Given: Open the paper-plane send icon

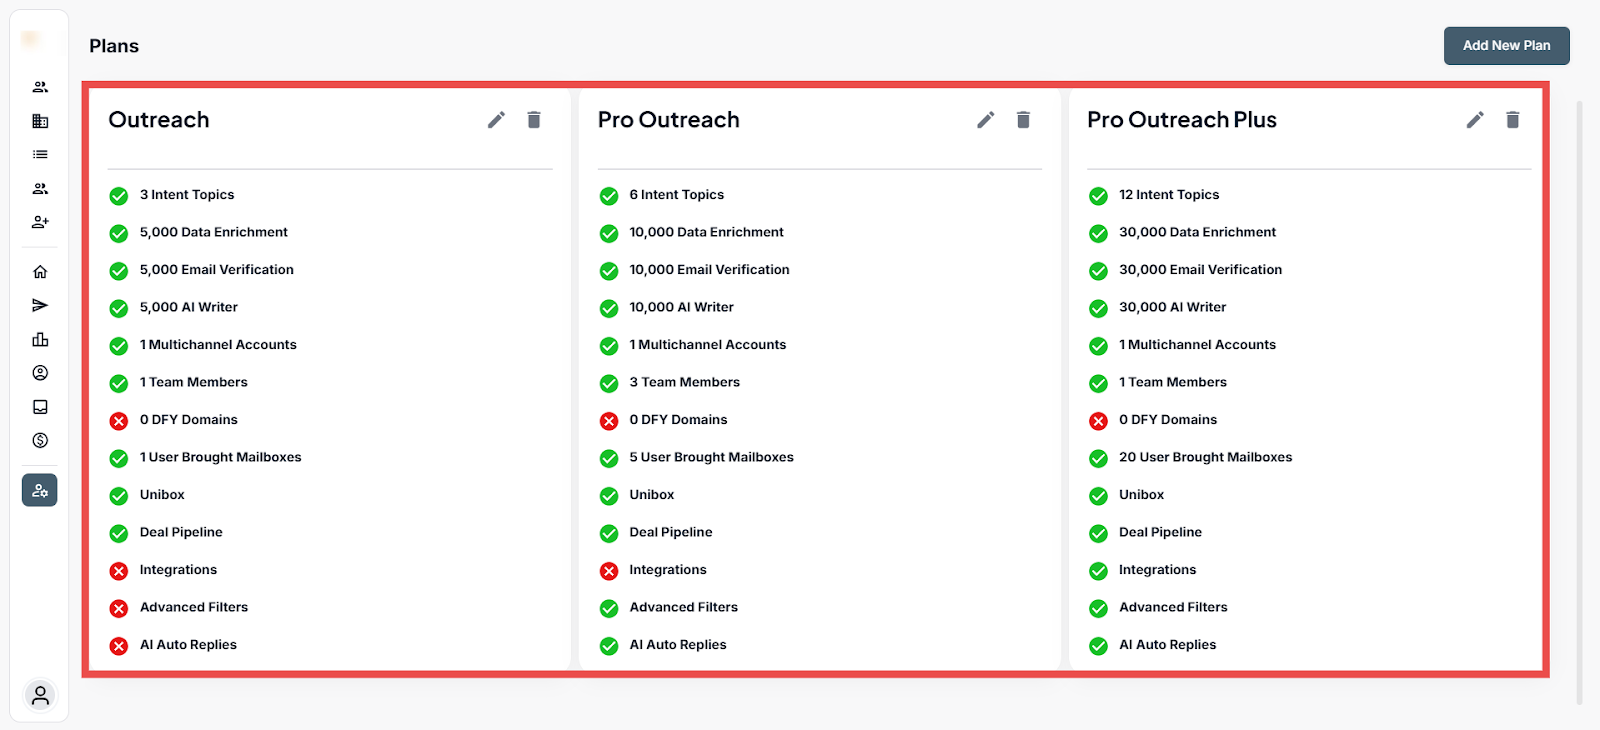Looking at the screenshot, I should pos(40,306).
